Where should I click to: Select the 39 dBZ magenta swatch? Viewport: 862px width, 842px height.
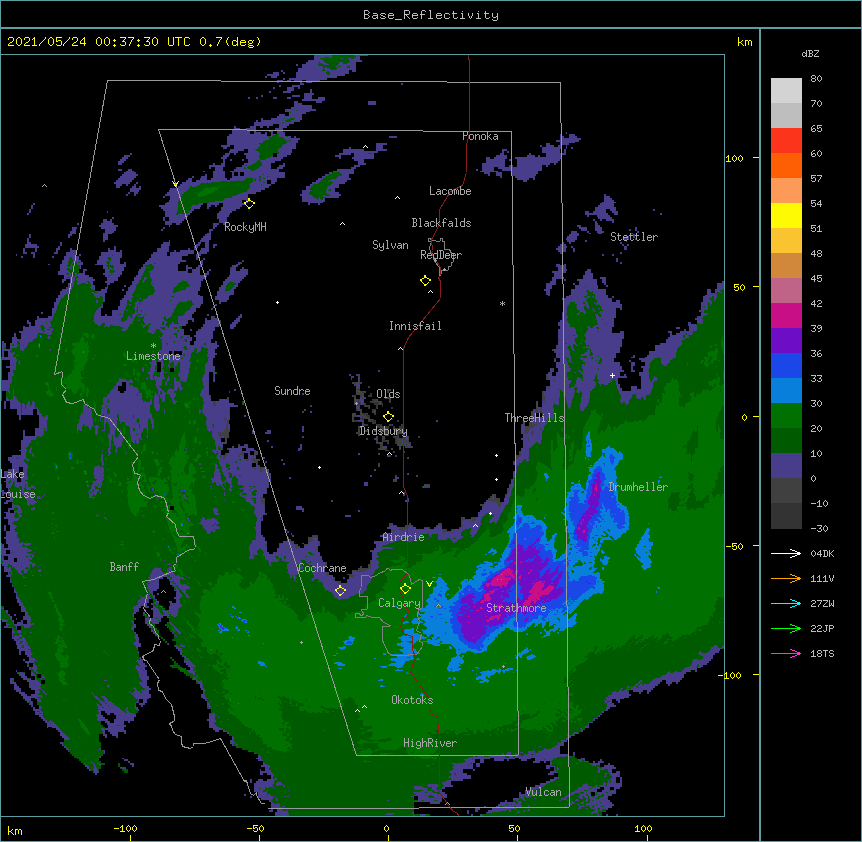click(x=786, y=315)
